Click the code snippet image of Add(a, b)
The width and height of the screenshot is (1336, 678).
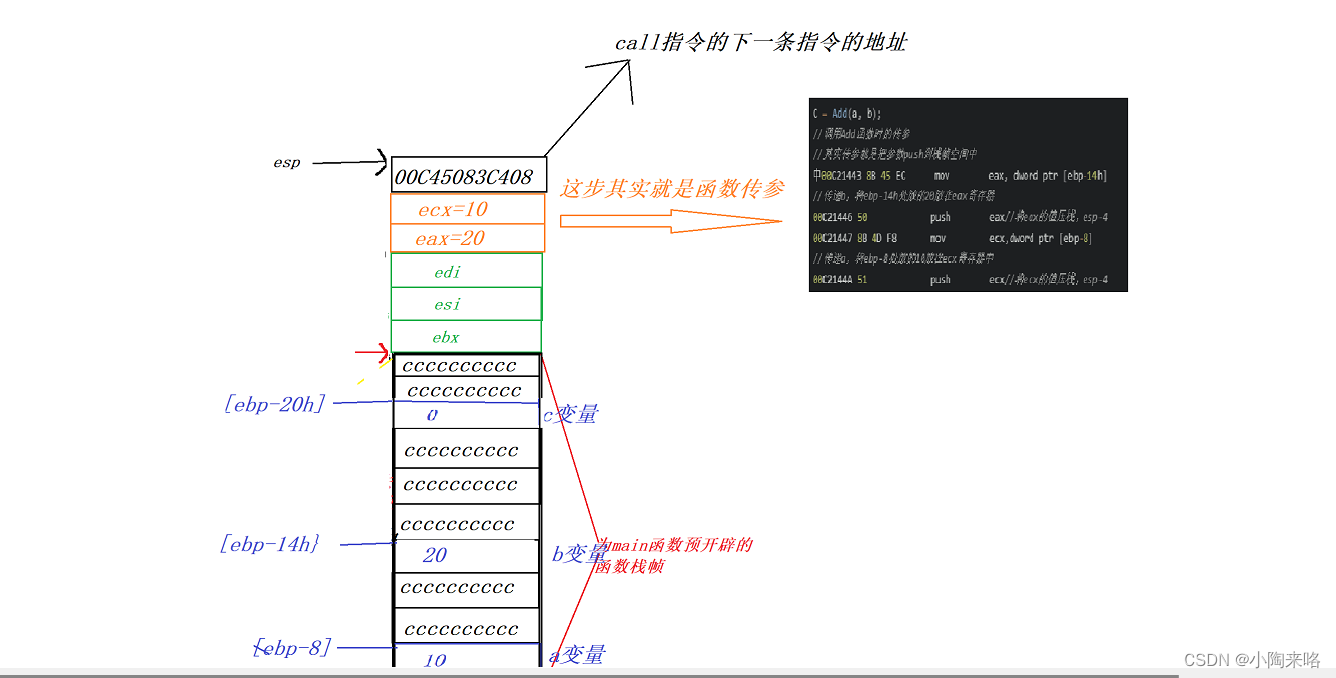coord(968,195)
